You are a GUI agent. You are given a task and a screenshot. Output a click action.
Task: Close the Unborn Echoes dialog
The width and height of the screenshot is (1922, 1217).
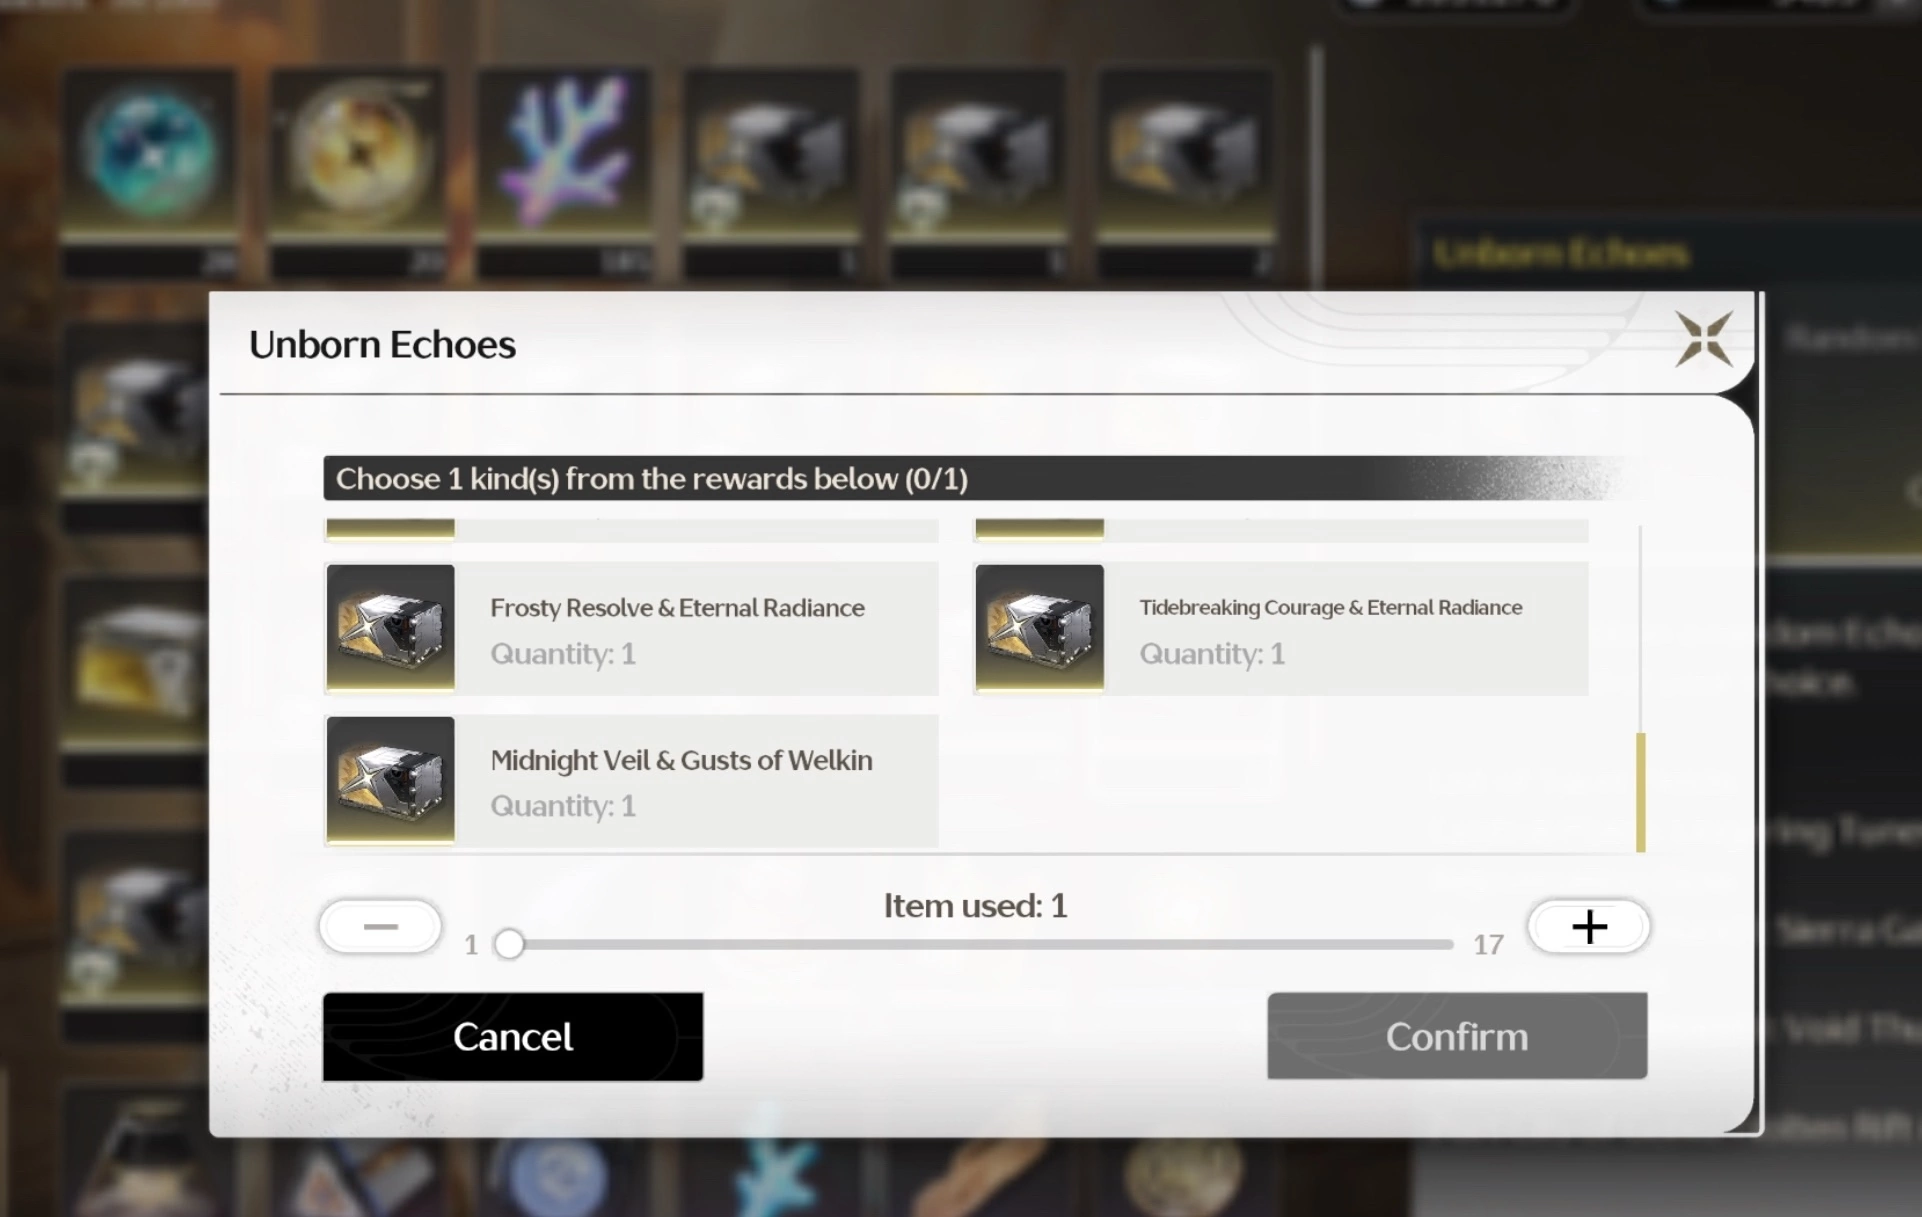(x=1704, y=339)
